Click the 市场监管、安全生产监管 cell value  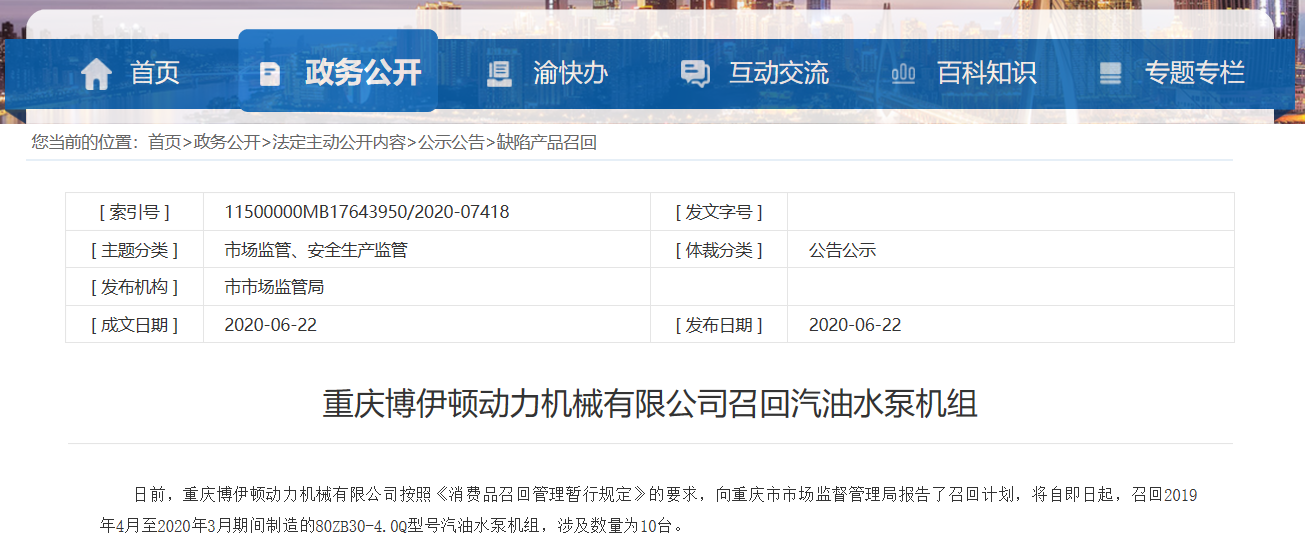pyautogui.click(x=316, y=250)
